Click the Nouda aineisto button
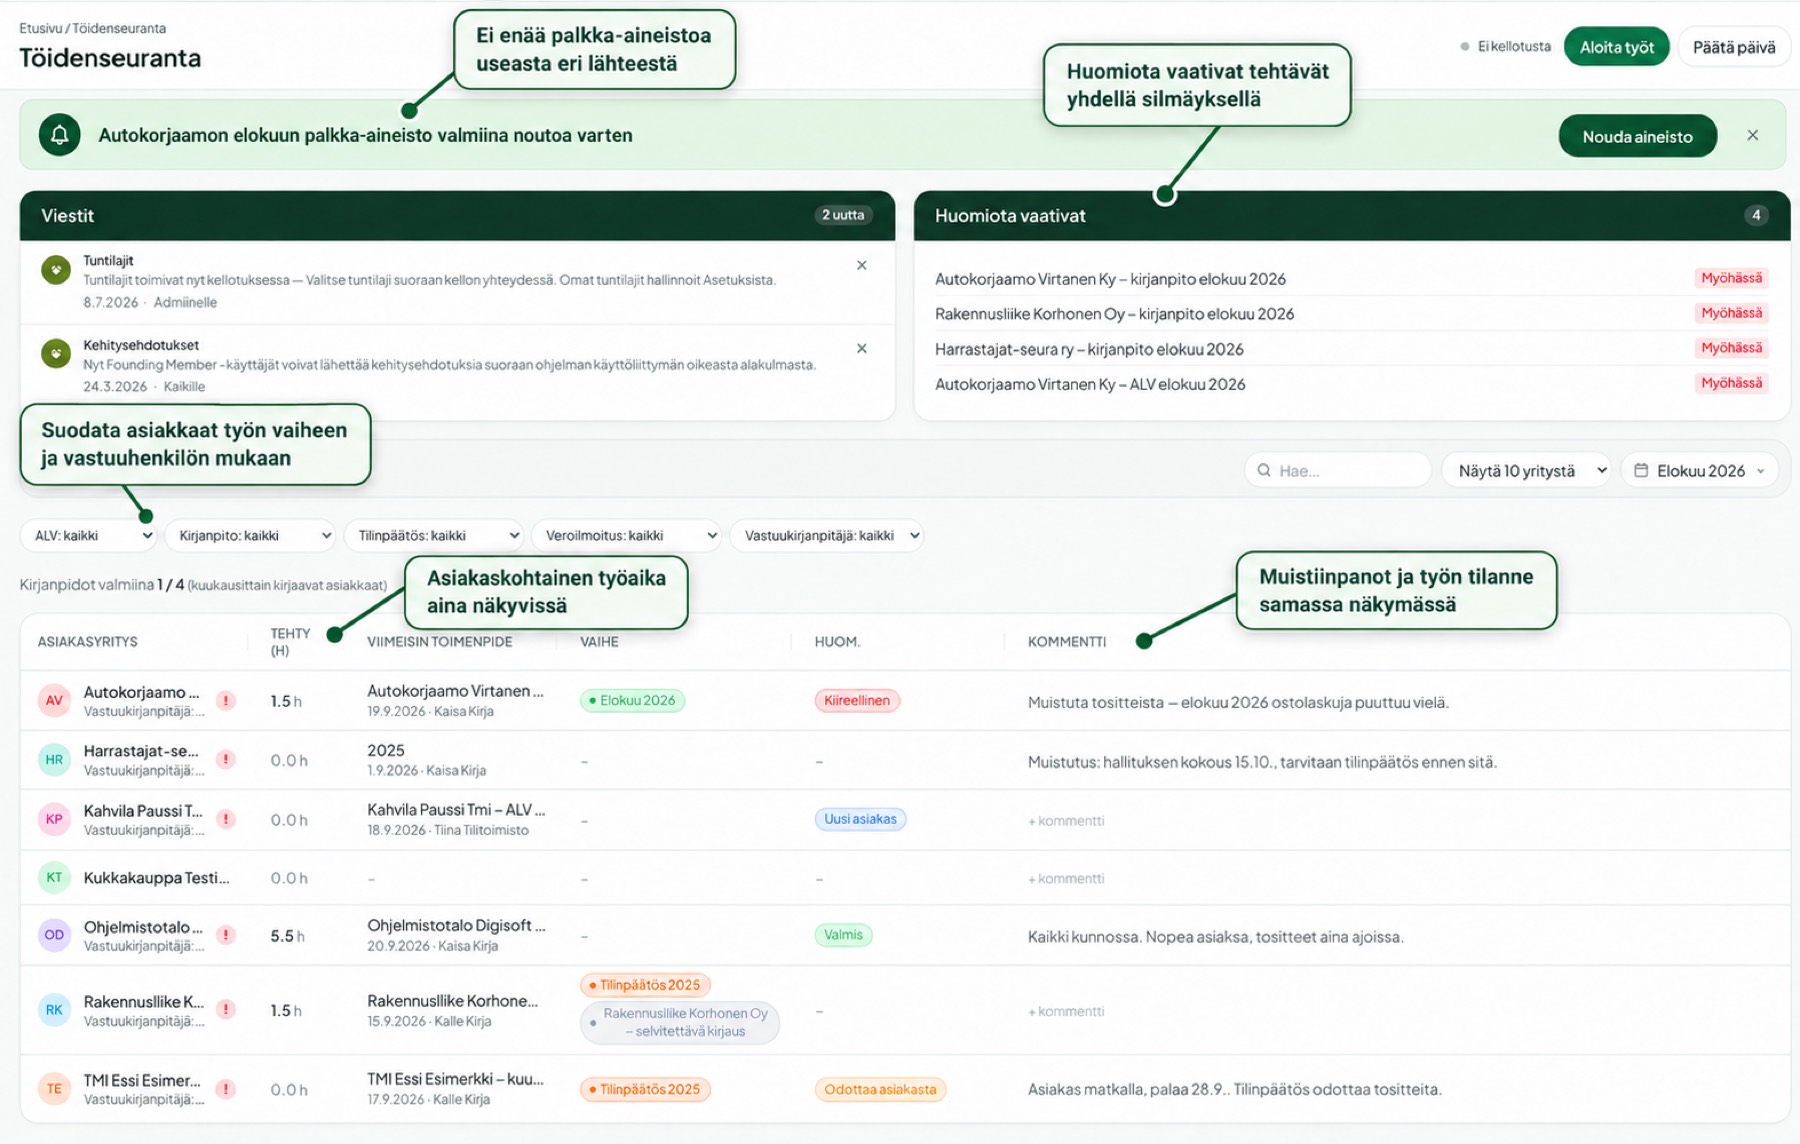This screenshot has width=1800, height=1144. [1637, 136]
